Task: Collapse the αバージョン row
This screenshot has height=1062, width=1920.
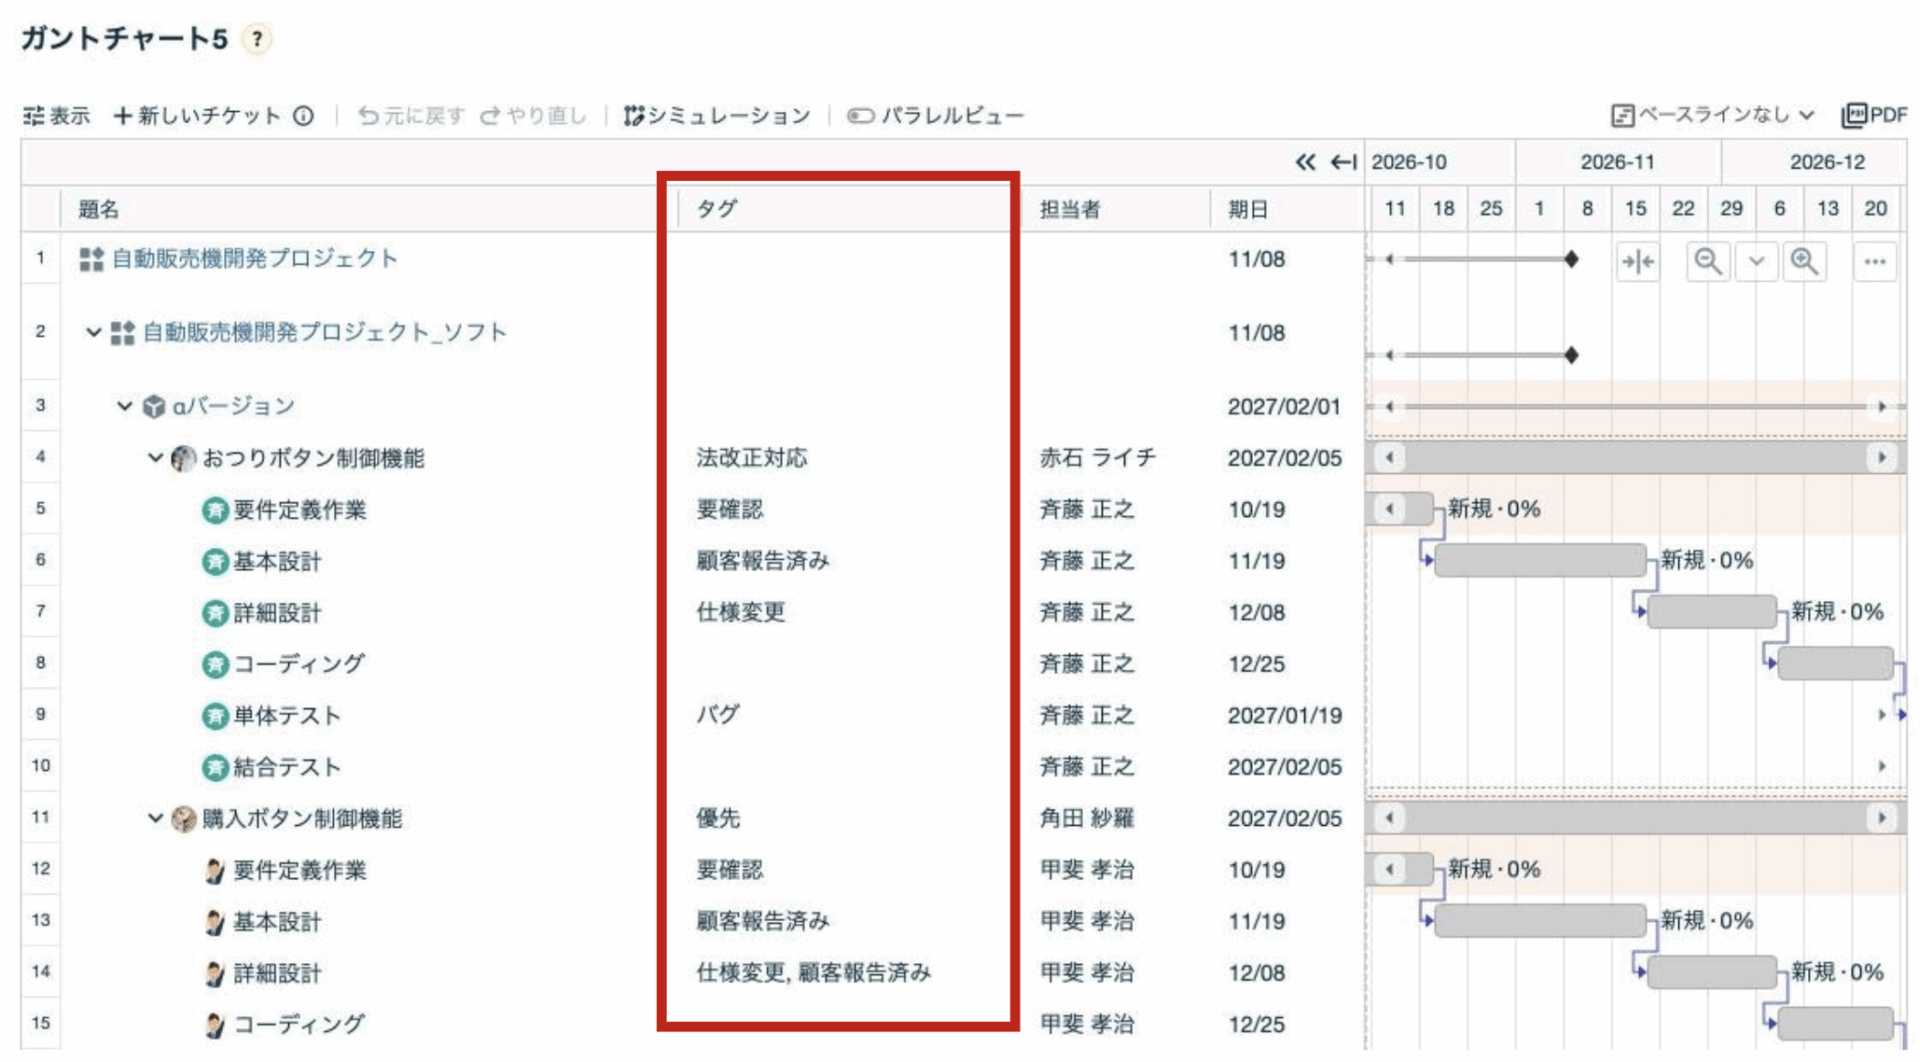Action: (124, 406)
